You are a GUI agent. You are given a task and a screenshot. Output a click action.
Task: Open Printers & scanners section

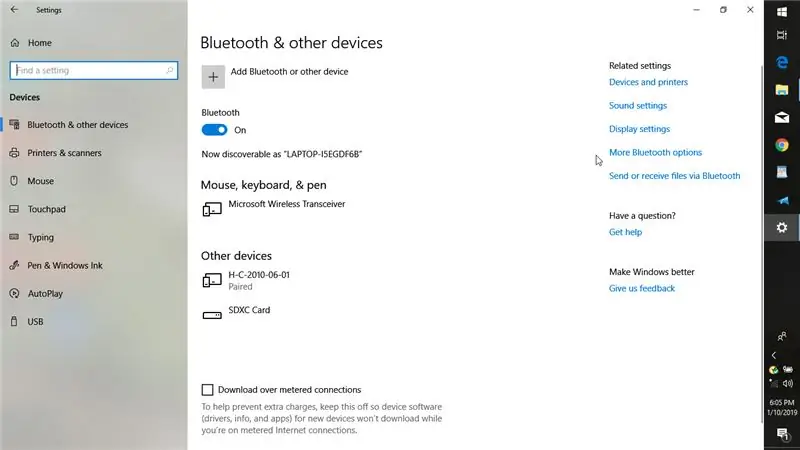click(x=64, y=153)
